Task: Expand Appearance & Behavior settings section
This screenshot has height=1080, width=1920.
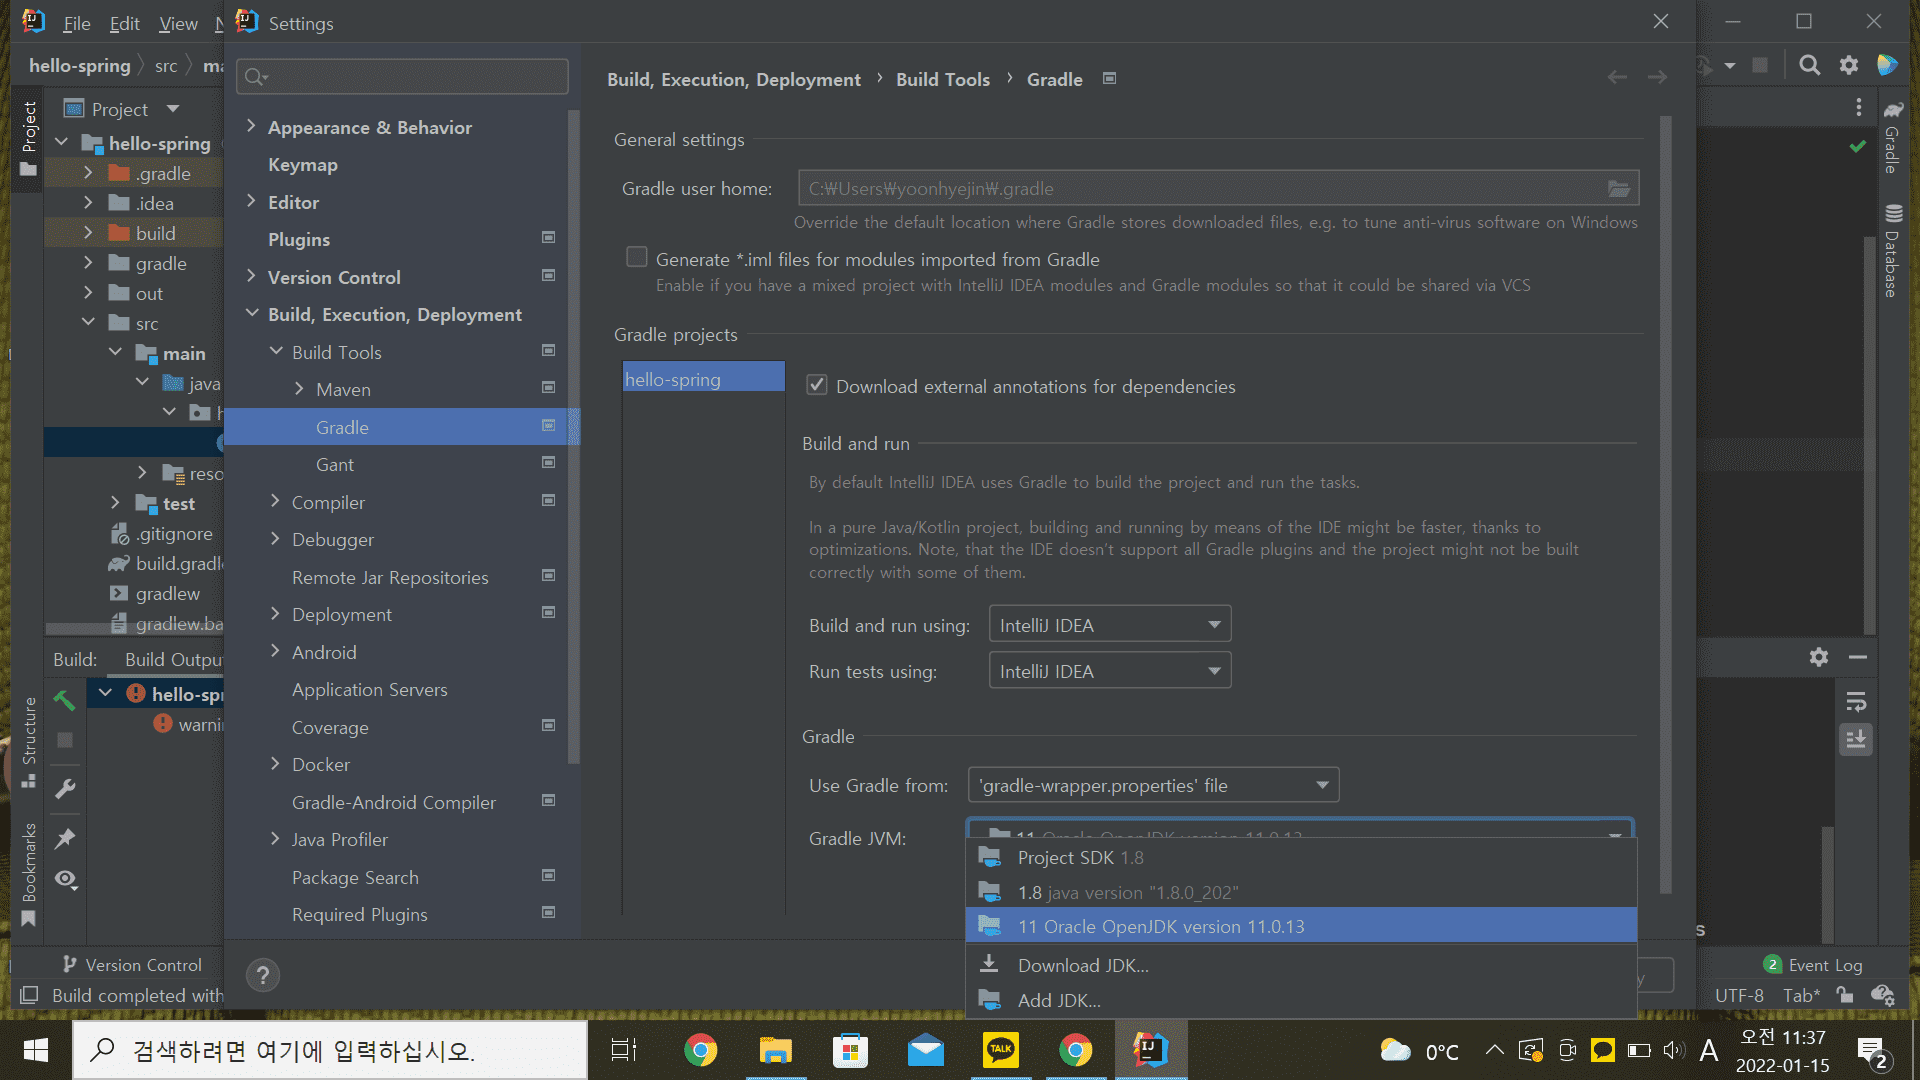Action: click(x=251, y=126)
